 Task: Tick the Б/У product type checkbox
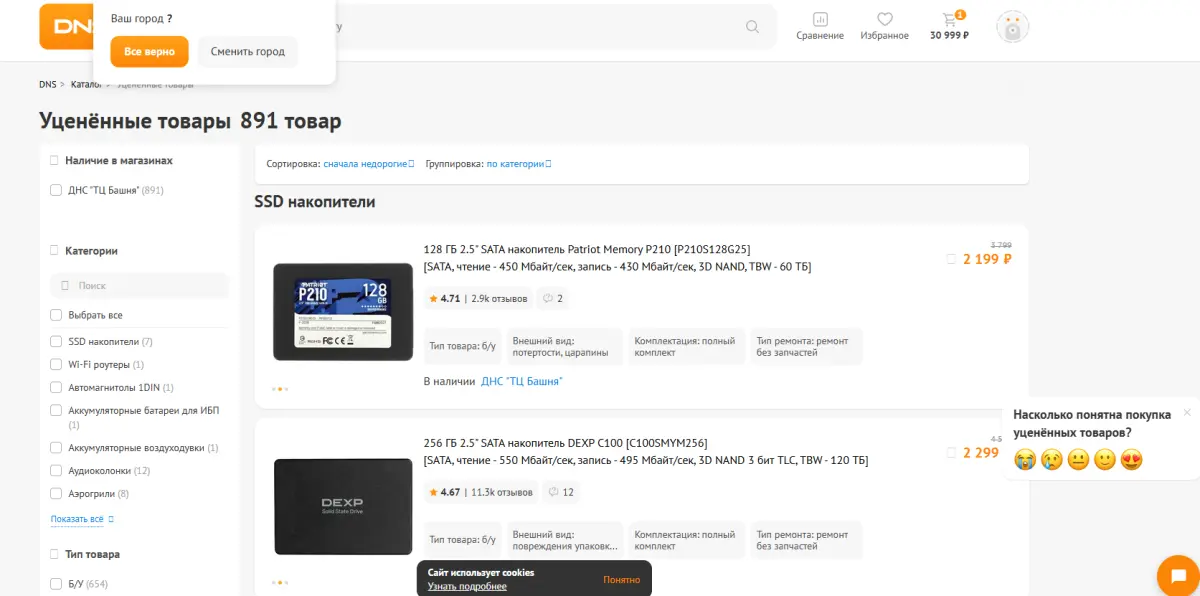(x=56, y=583)
